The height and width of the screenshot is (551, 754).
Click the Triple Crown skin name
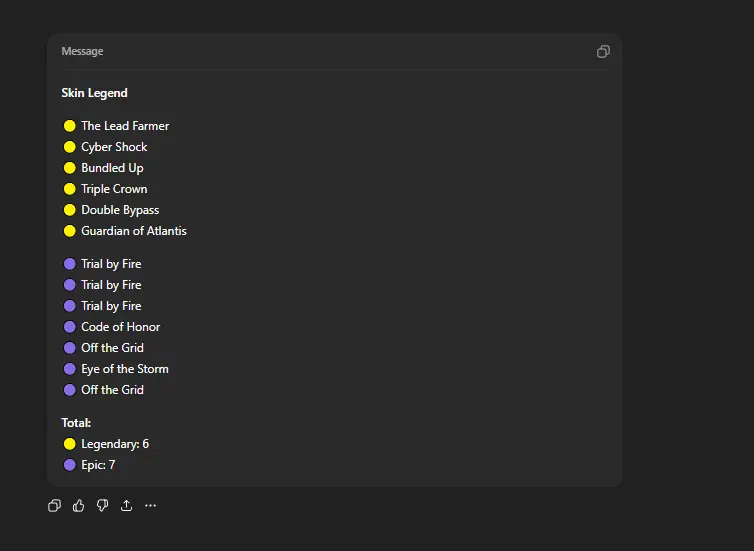114,189
